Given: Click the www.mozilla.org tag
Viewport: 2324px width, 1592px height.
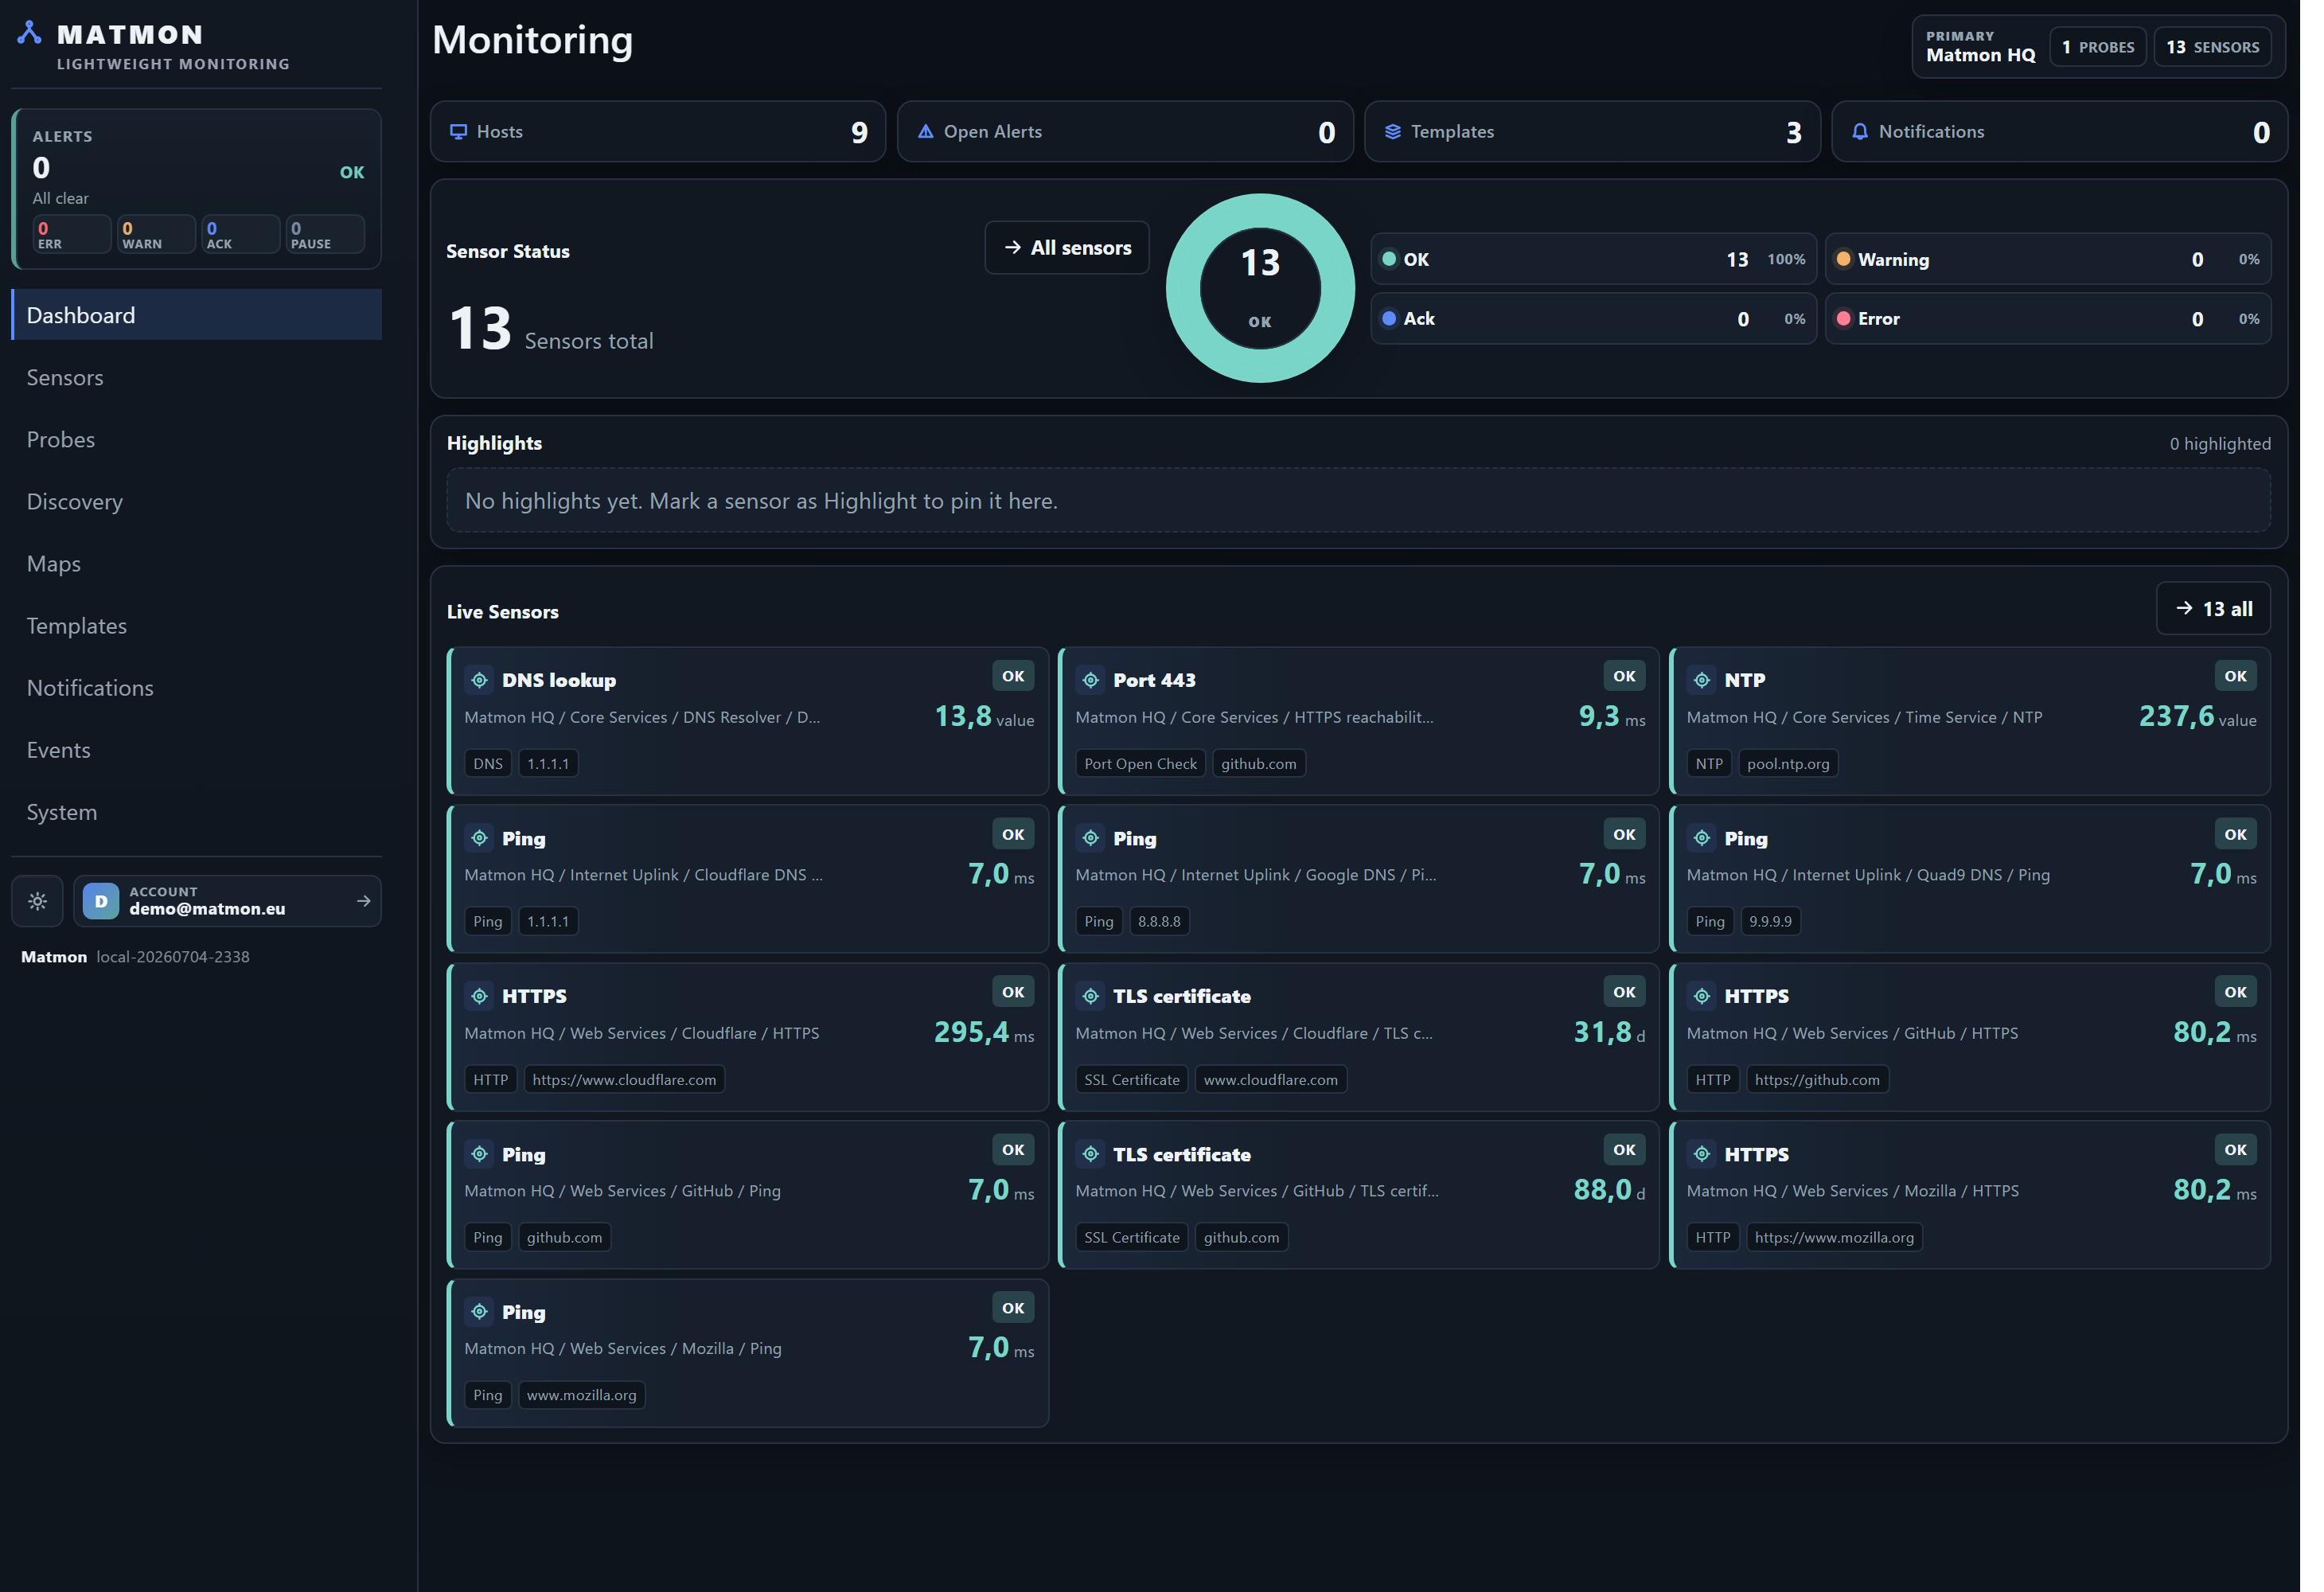Looking at the screenshot, I should point(581,1396).
